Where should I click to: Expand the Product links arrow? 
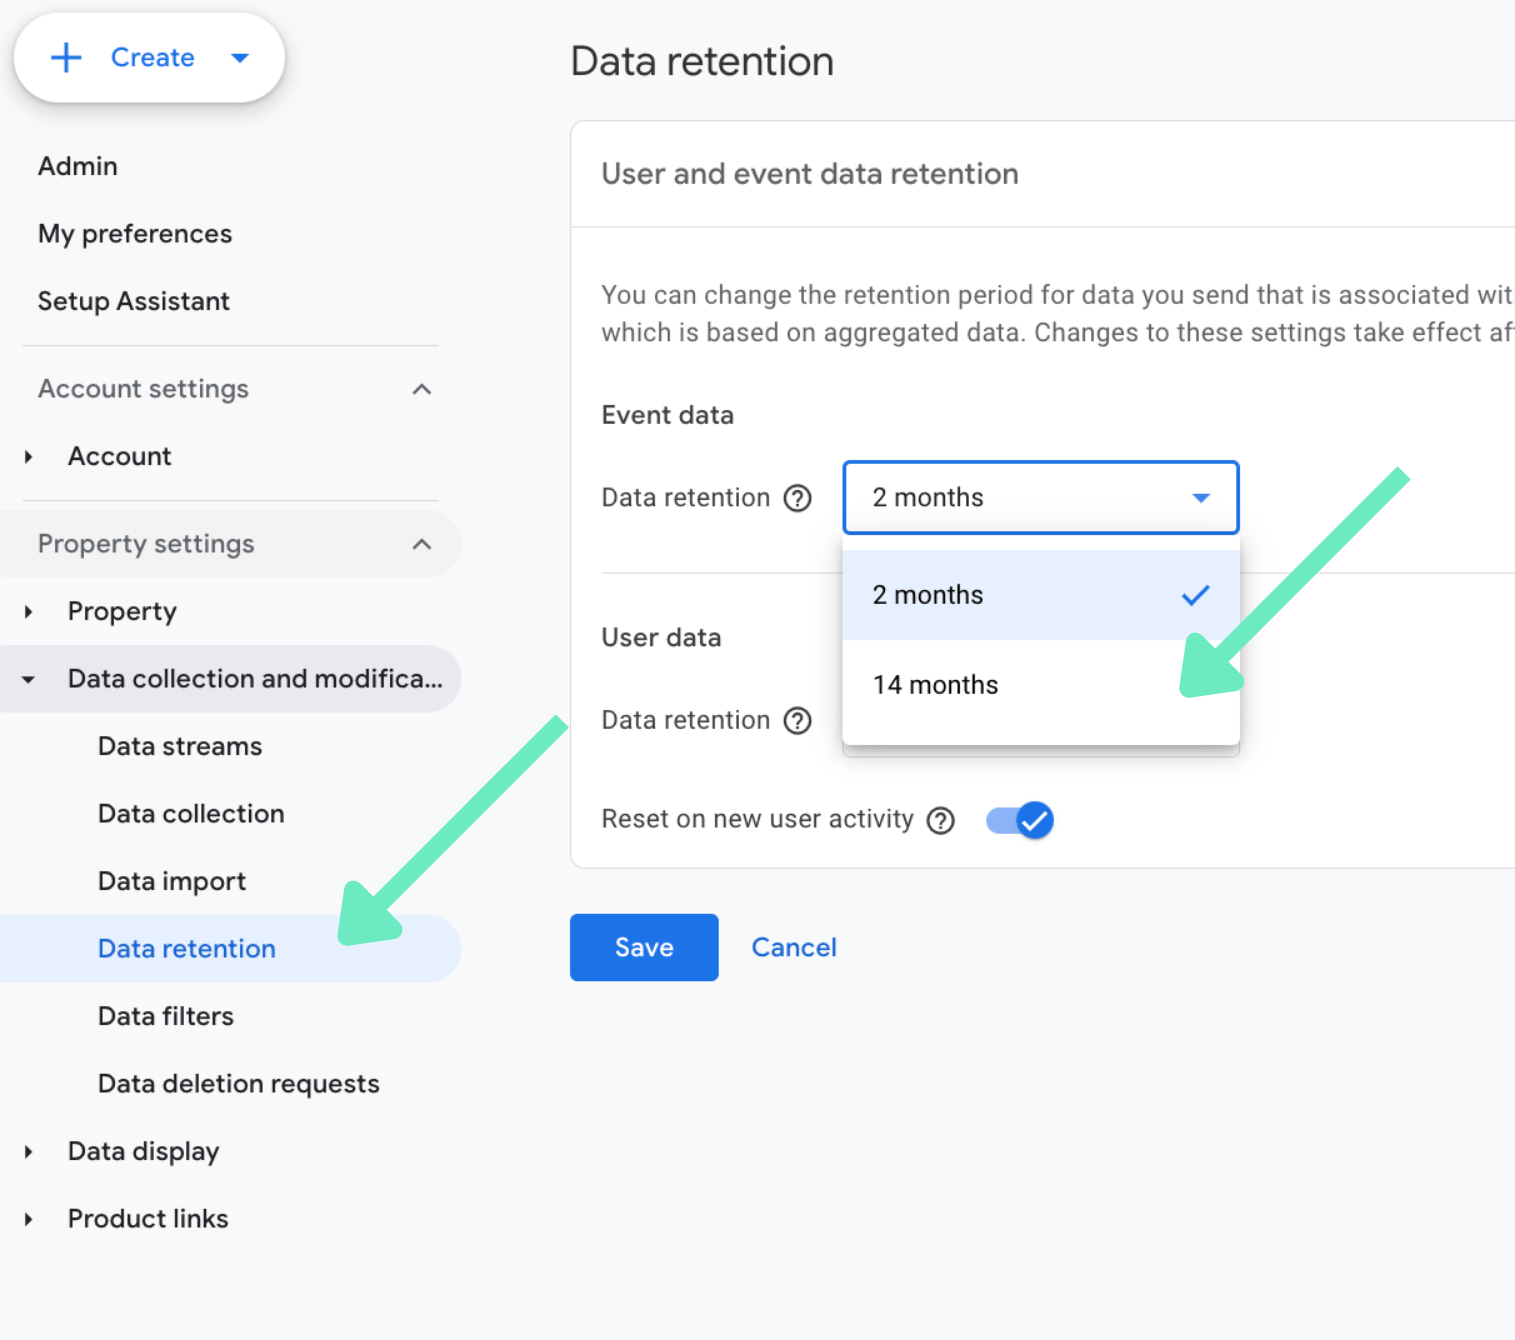[x=28, y=1220]
